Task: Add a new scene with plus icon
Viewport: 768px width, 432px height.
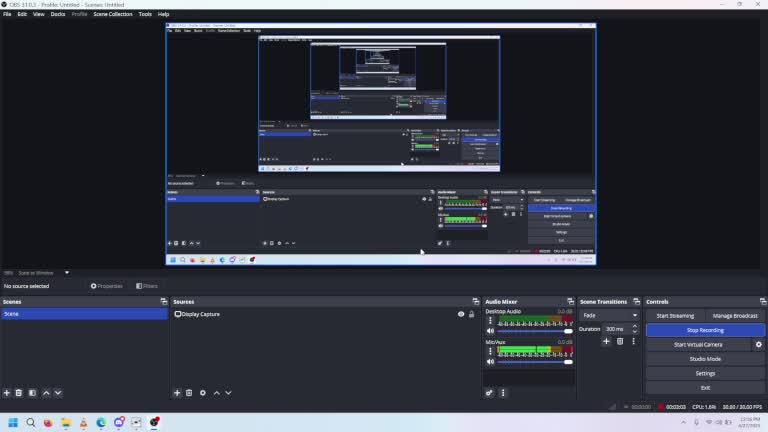Action: 7,393
